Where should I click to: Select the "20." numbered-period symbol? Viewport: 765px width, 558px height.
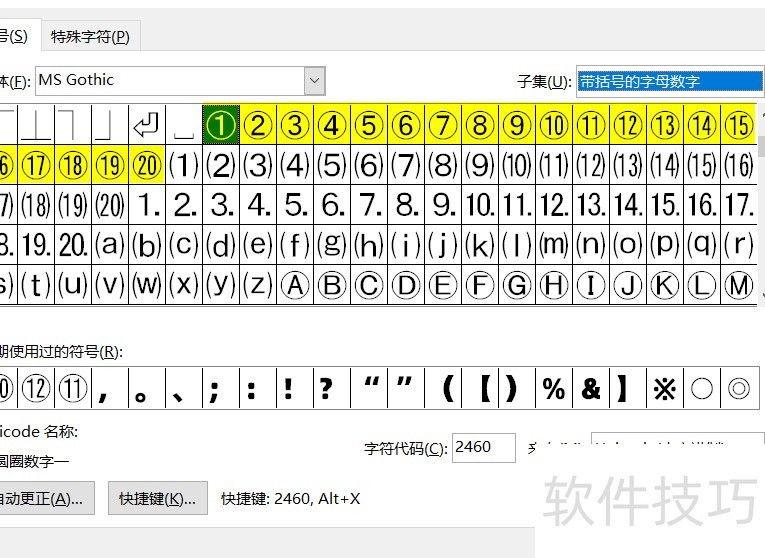[73, 244]
